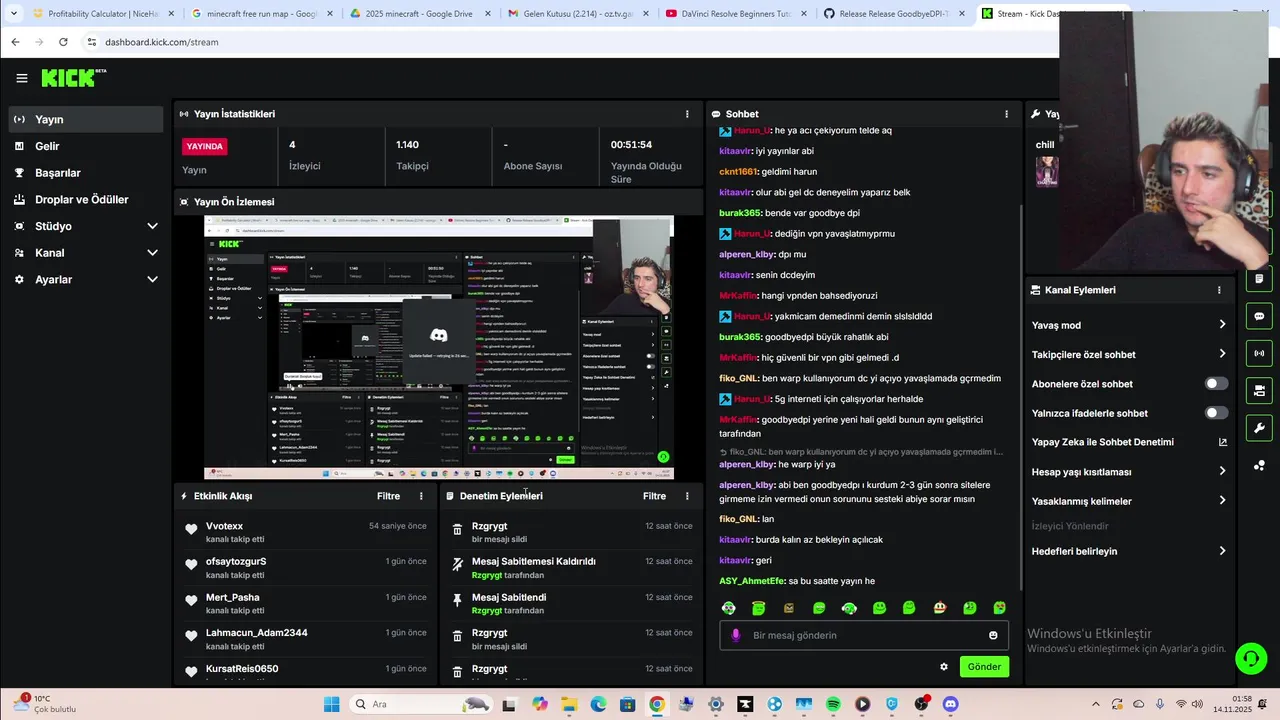This screenshot has height=720, width=1280.
Task: Select Droplar ve Ödüller in sidebar
Action: pos(86,199)
